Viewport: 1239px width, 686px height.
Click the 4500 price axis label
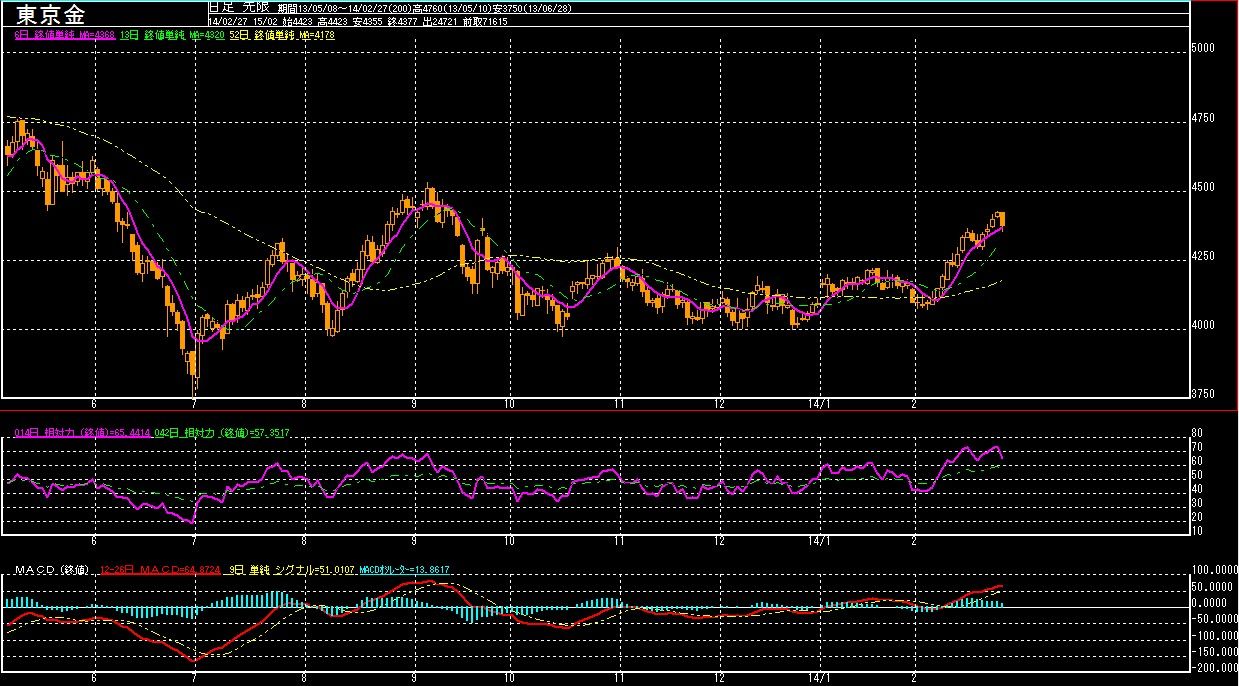click(1204, 187)
